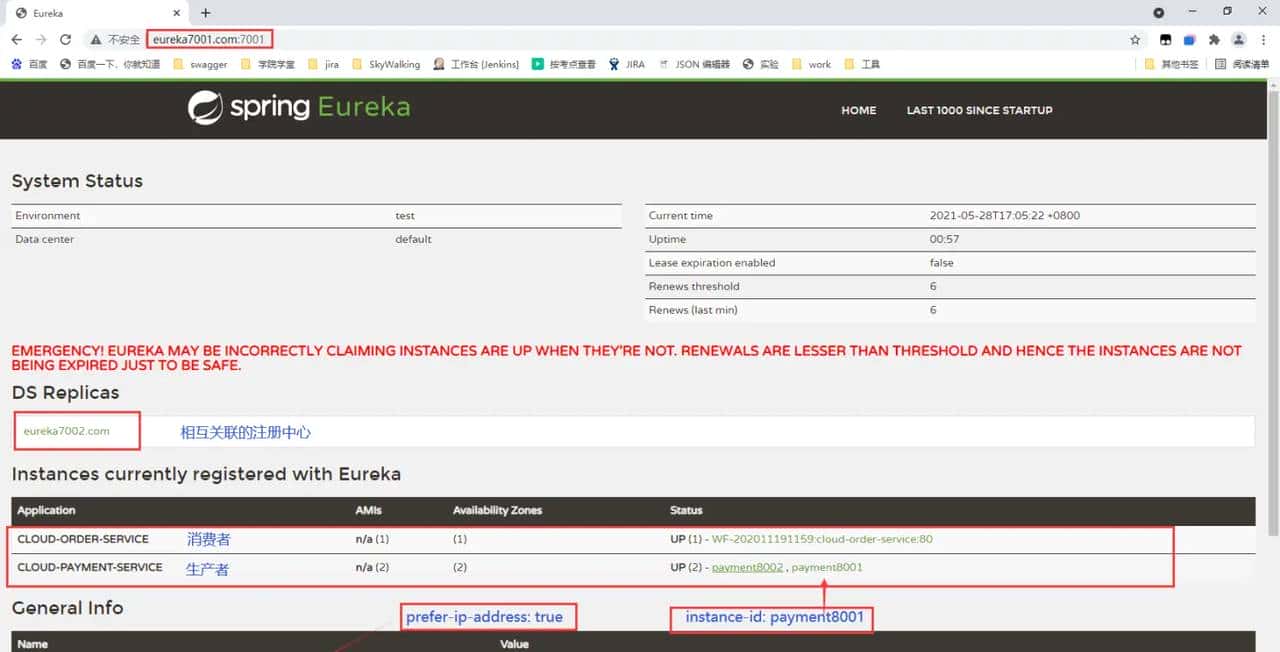
Task: Open the payment8002 instance link
Action: (747, 567)
